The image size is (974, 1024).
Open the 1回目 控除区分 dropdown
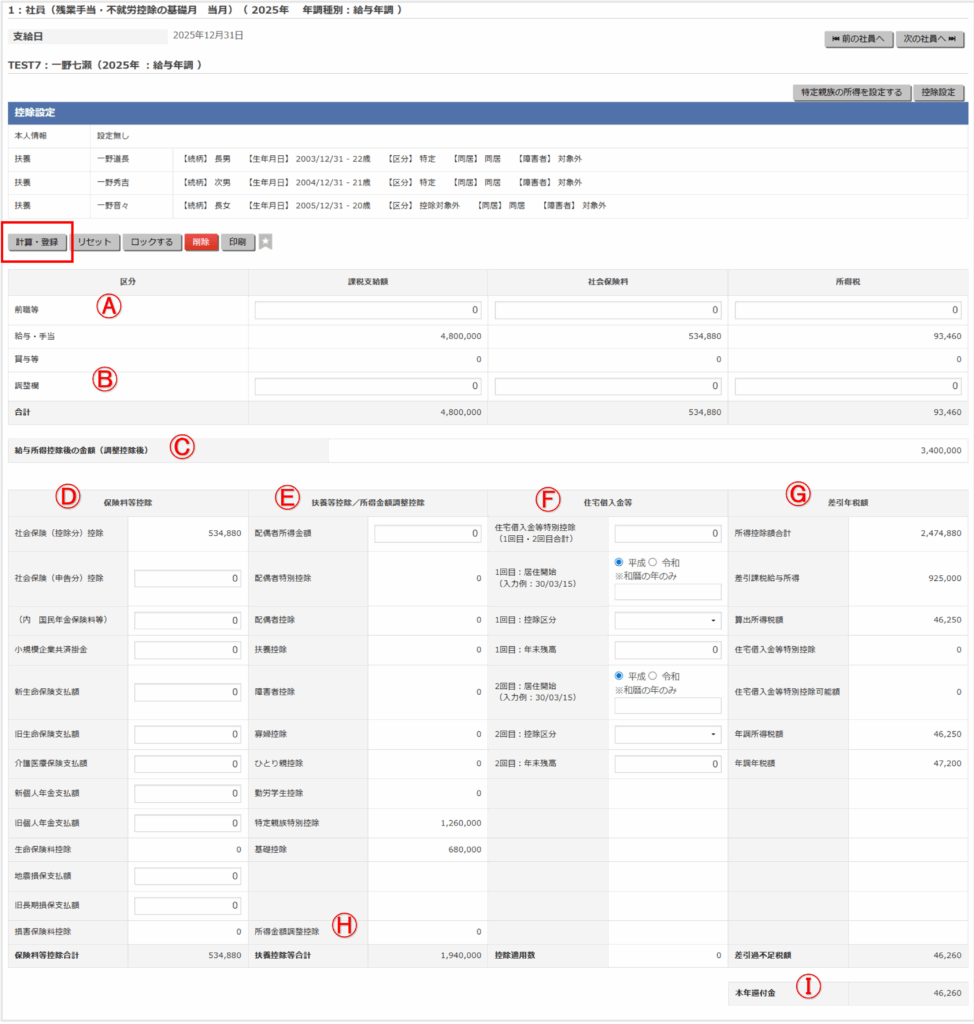pyautogui.click(x=668, y=621)
